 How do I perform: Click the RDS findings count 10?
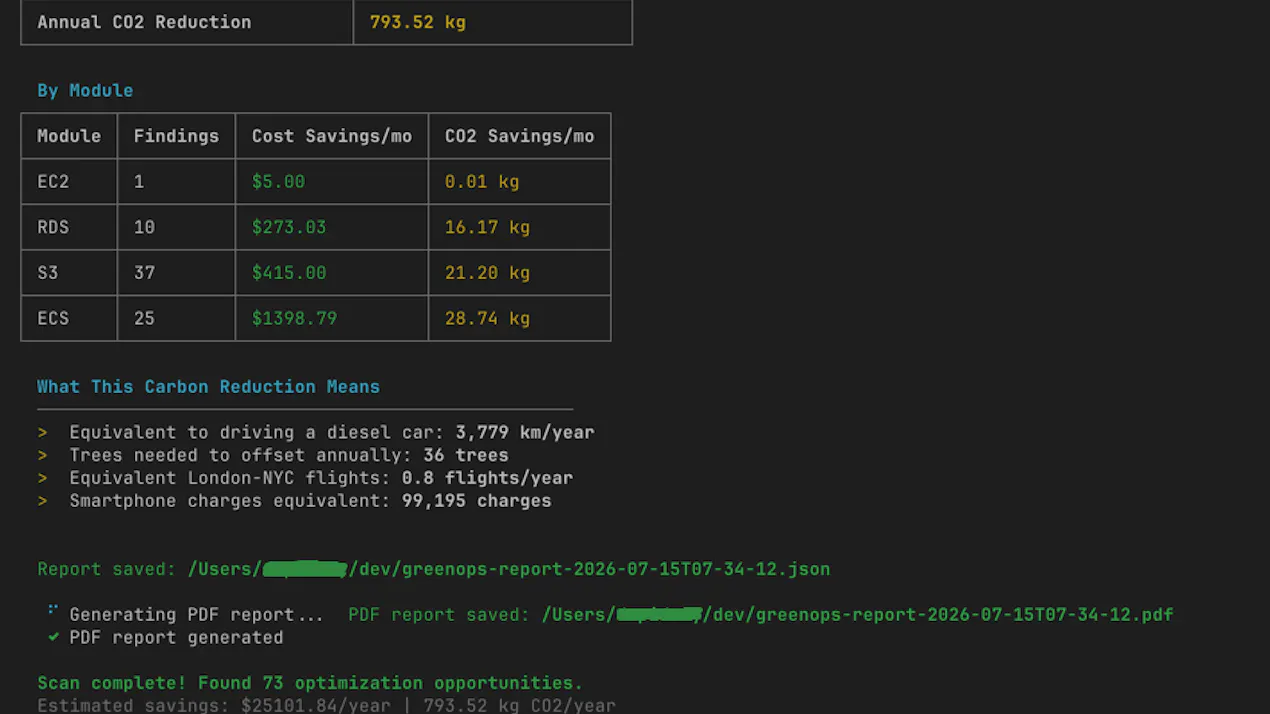(x=144, y=227)
